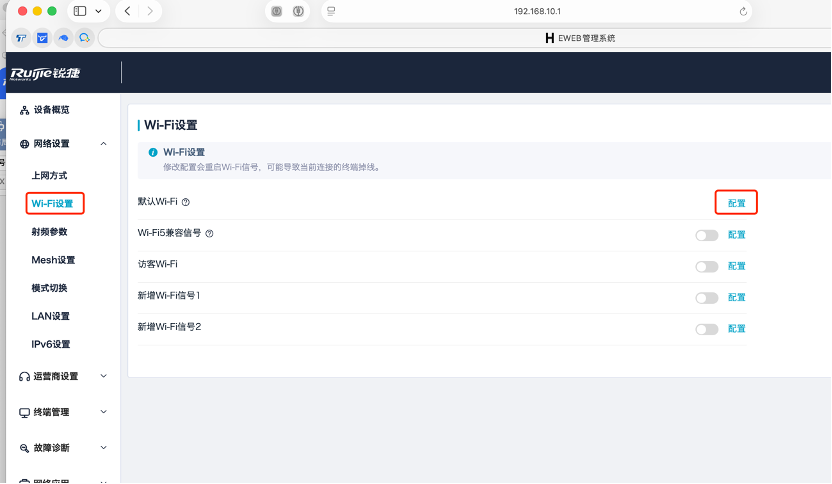Open 上网方式 submenu item

tap(49, 175)
